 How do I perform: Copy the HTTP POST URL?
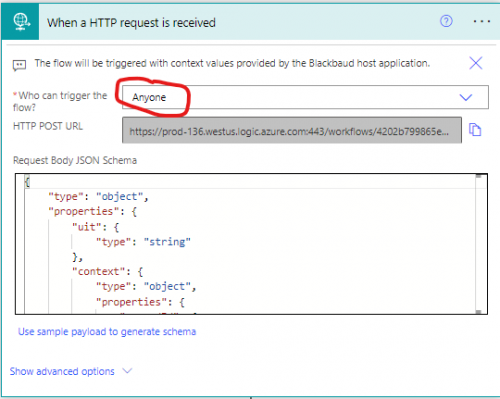click(475, 129)
